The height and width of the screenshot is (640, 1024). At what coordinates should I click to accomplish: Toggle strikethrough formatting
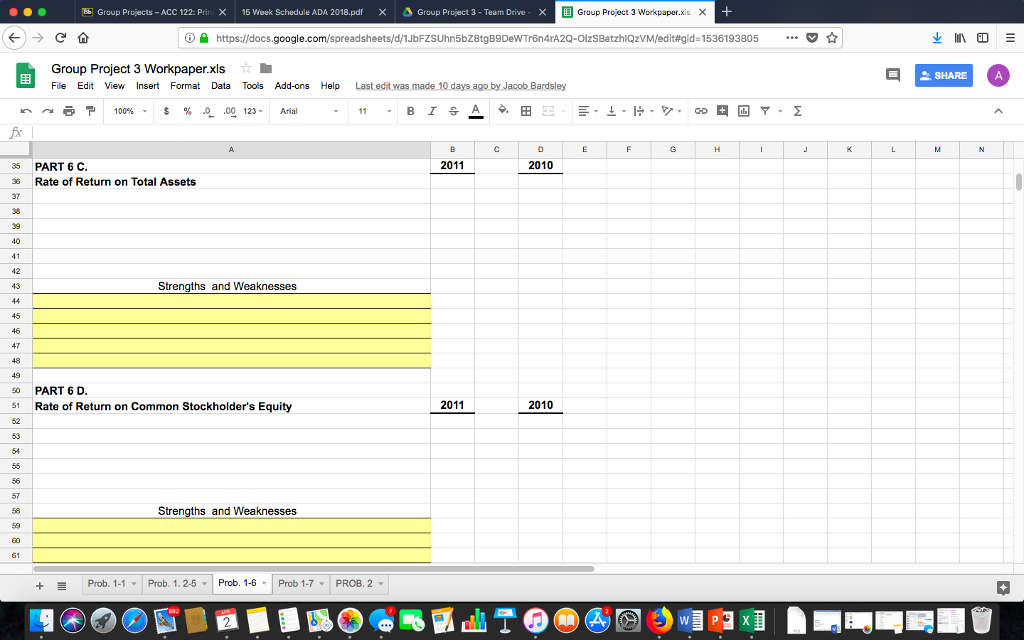tap(453, 111)
